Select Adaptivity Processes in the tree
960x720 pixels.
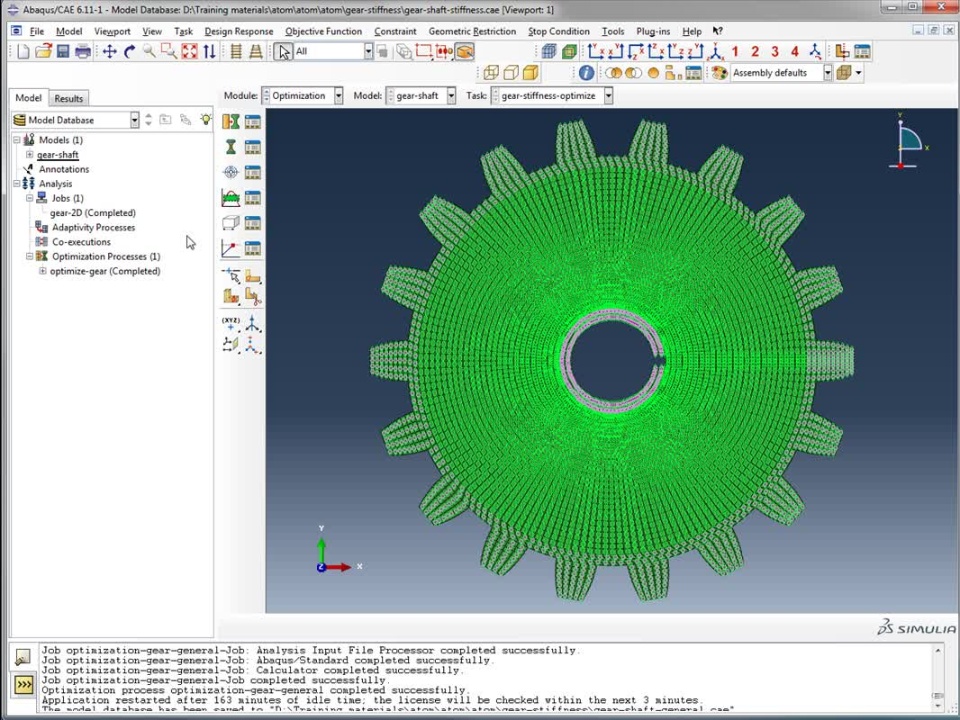(93, 228)
